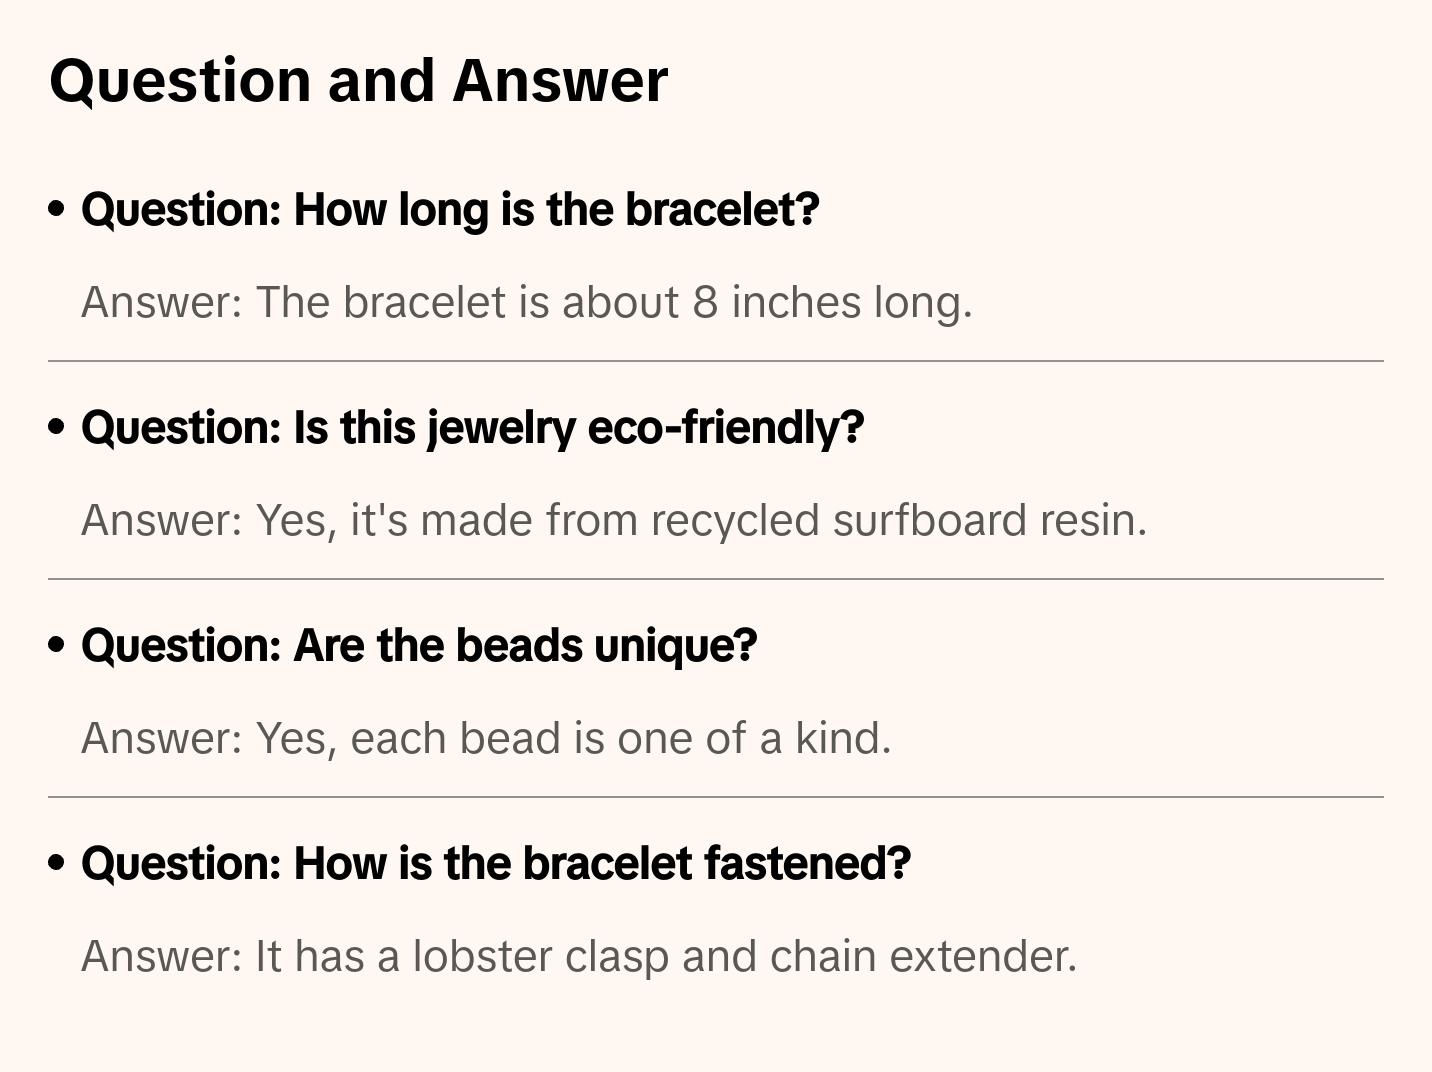Click the 'Answer:' label of the unique beads answer

coord(162,739)
